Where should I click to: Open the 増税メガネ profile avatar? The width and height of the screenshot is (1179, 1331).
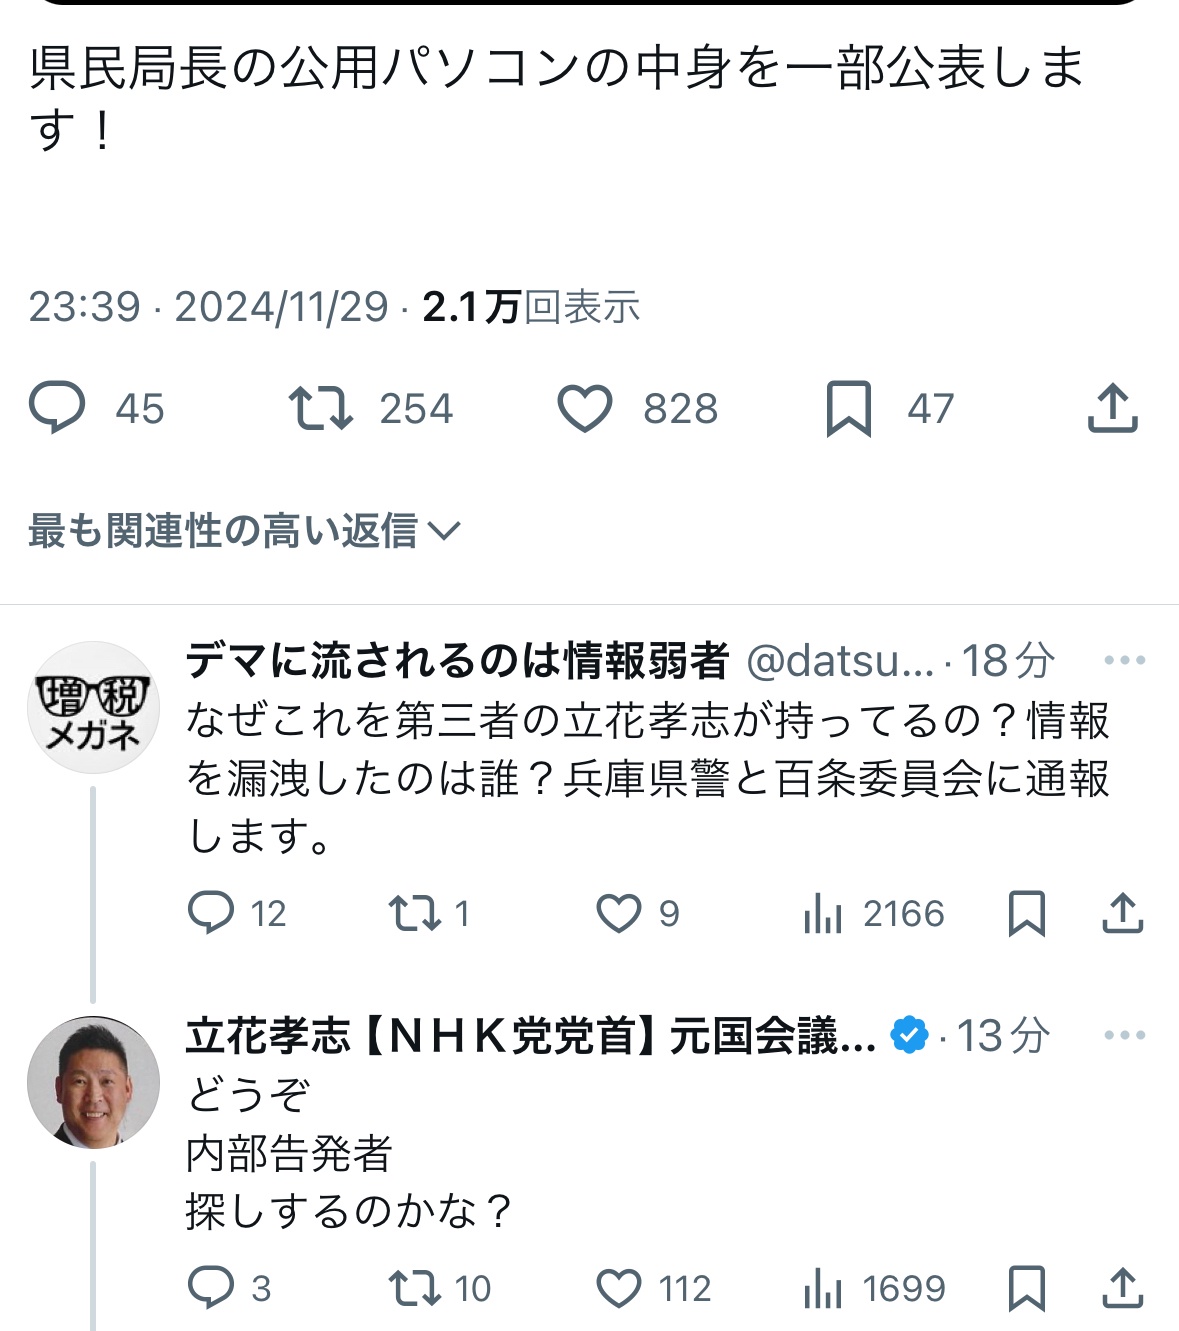pos(93,708)
